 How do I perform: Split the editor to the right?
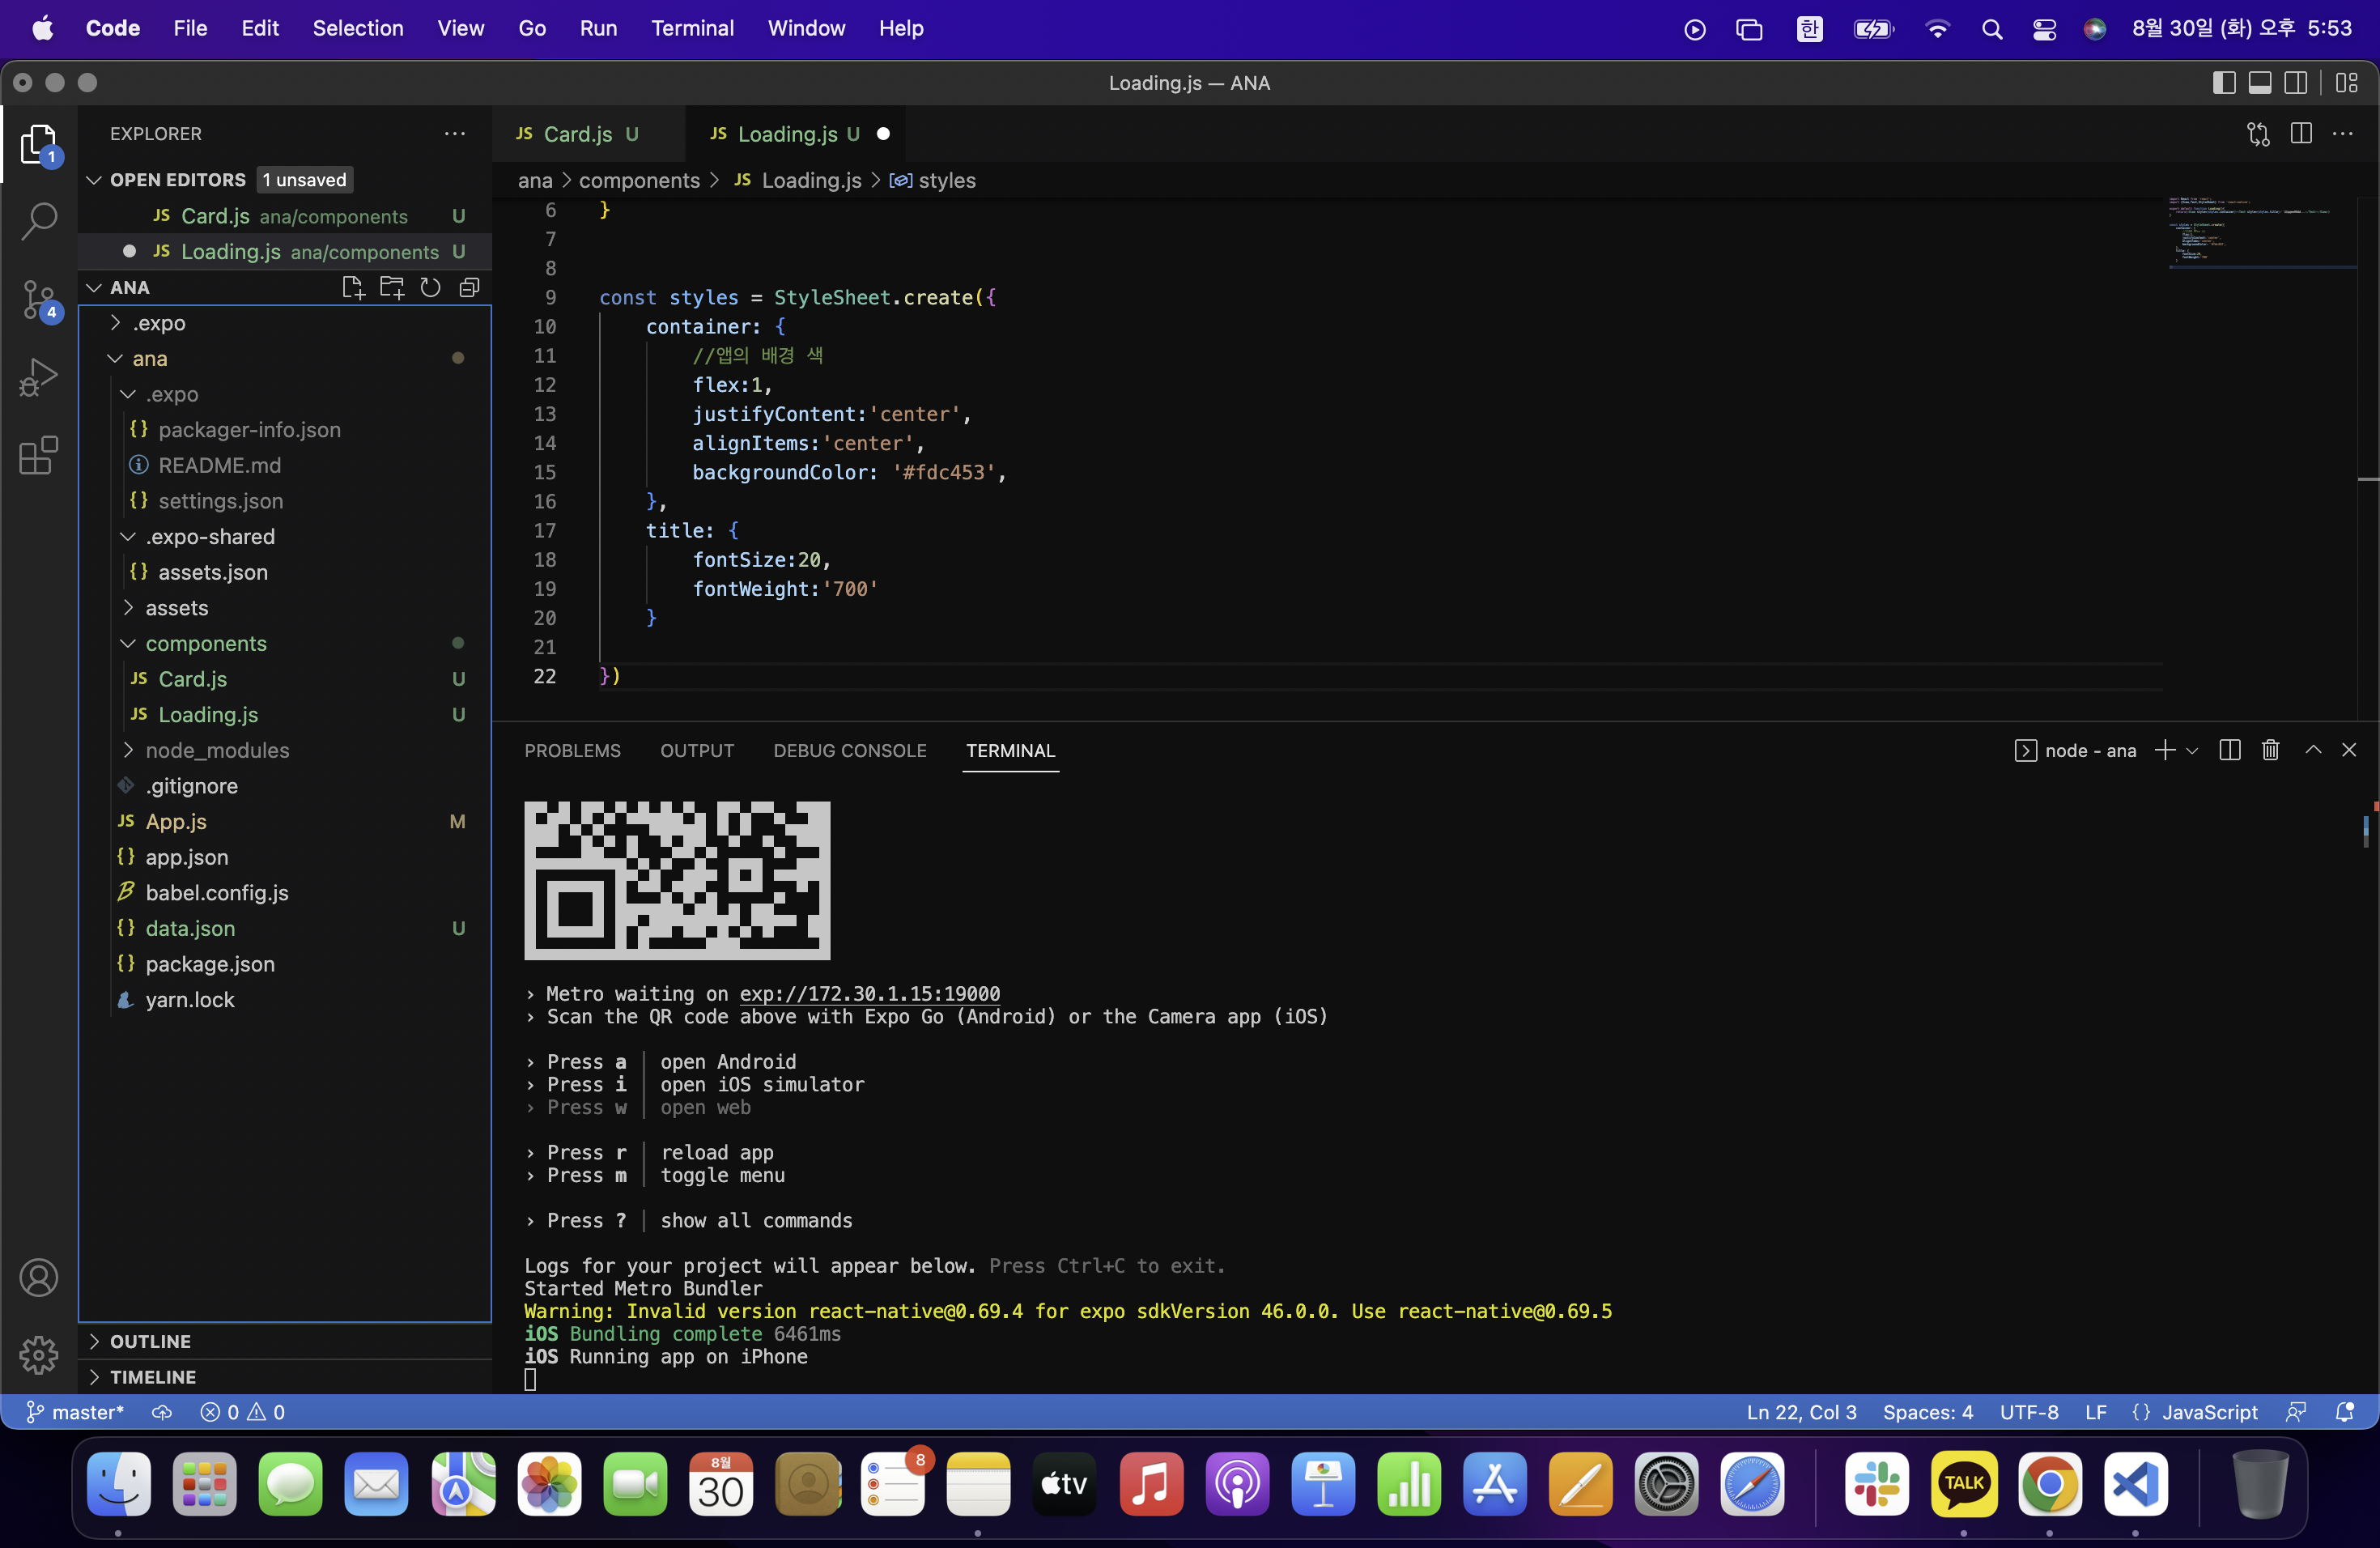2300,134
